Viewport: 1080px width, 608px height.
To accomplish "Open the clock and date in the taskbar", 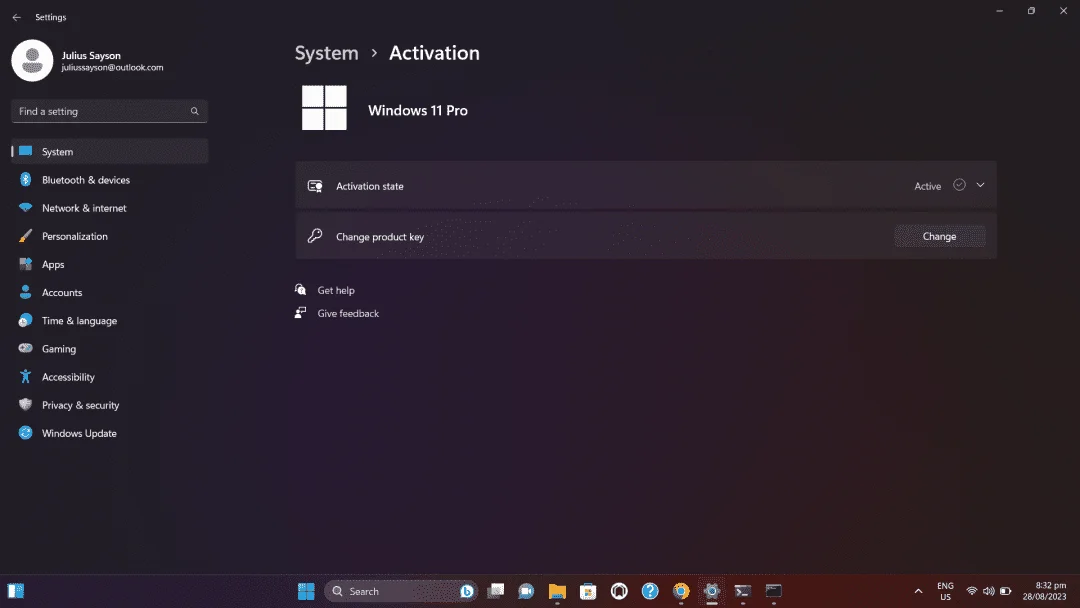I will (1044, 591).
